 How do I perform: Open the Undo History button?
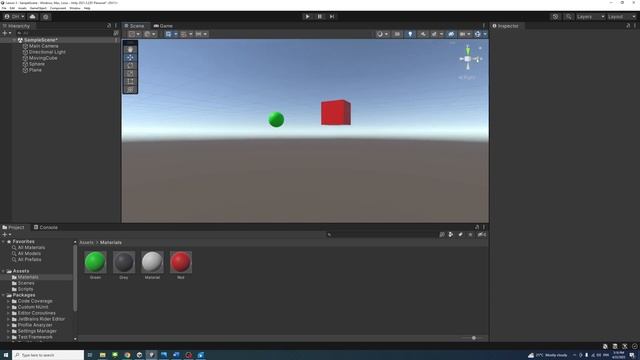pos(555,17)
